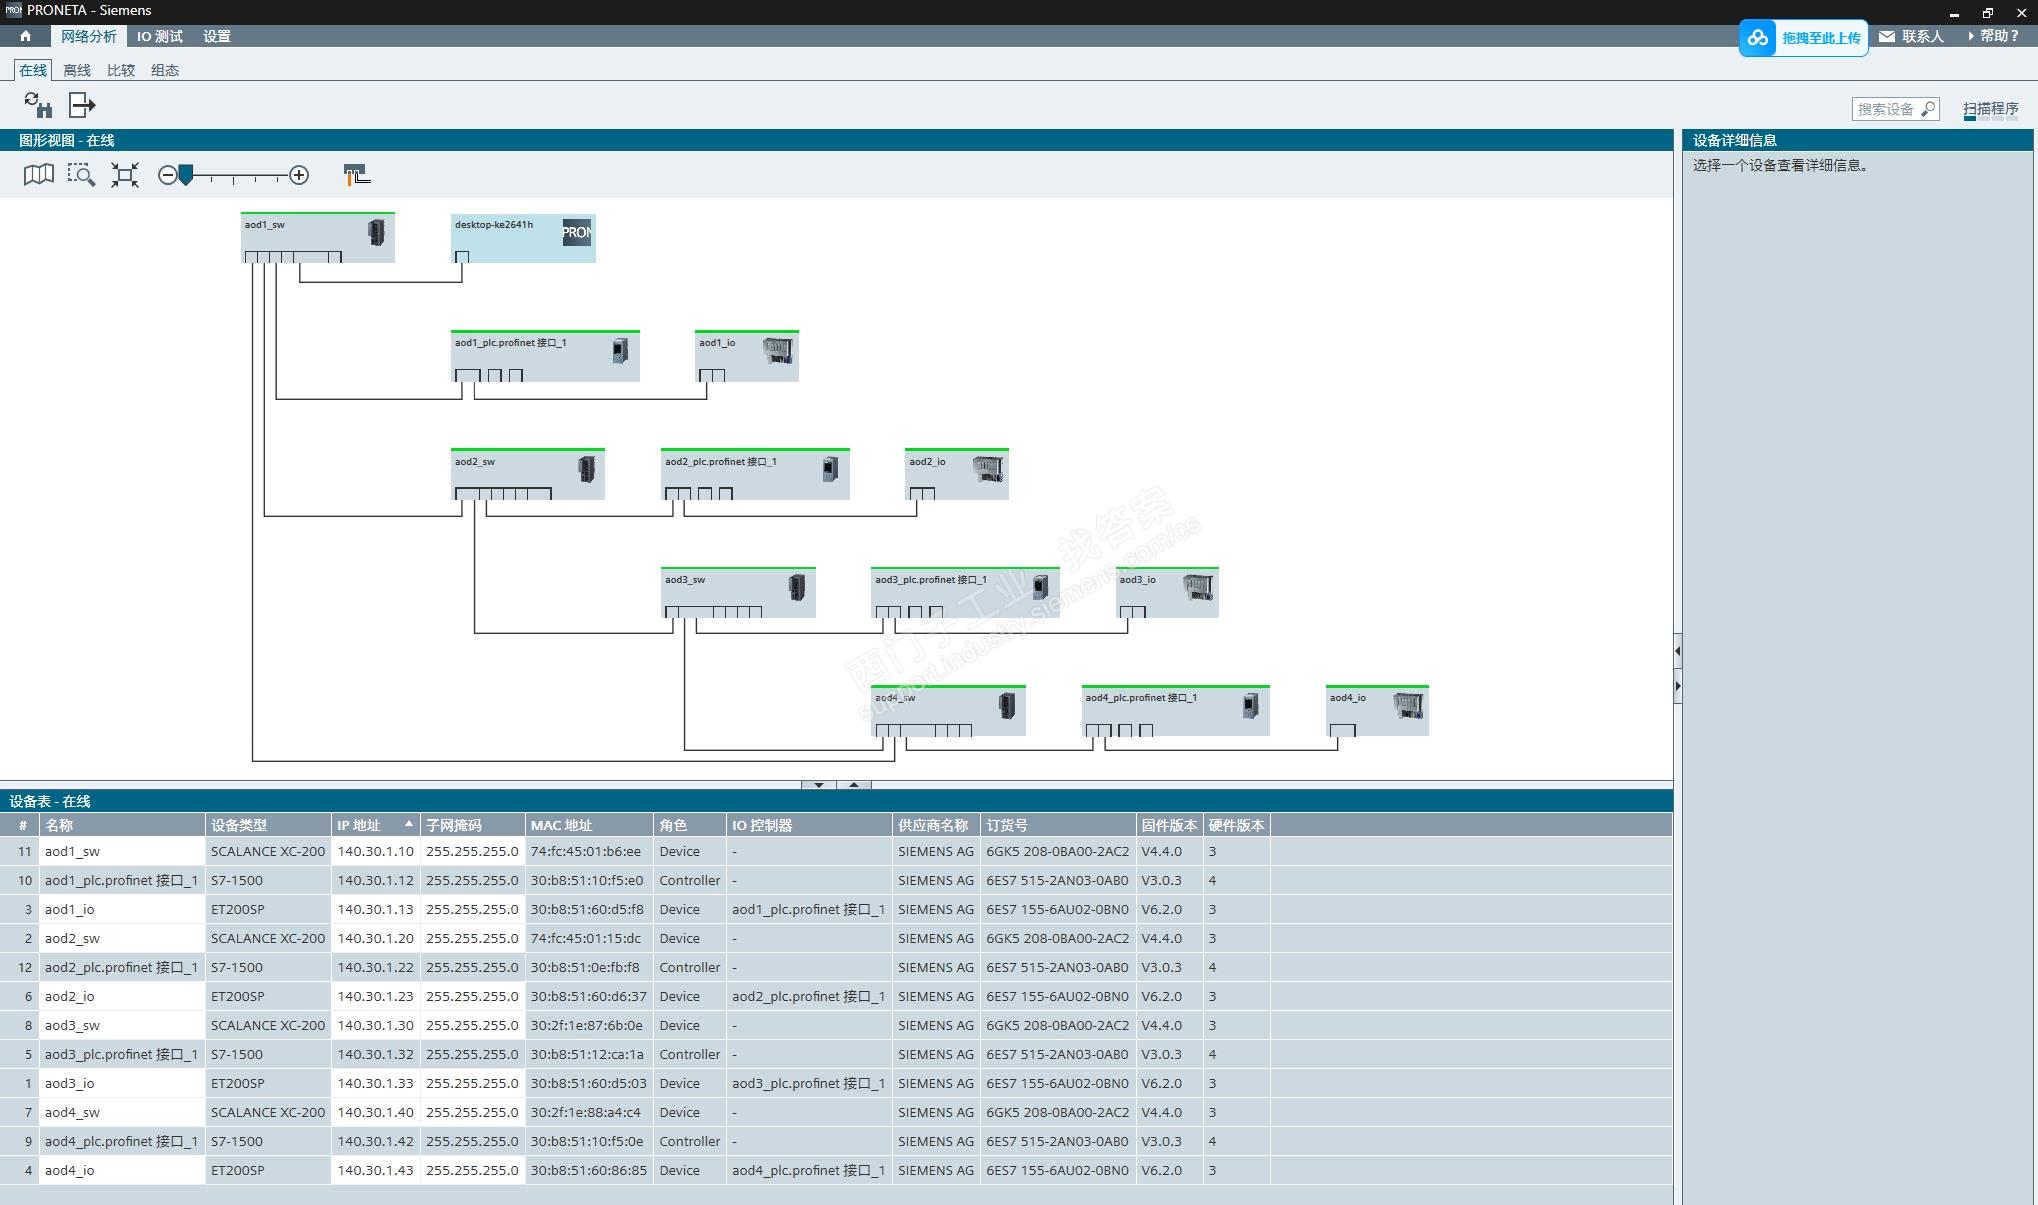Viewport: 2038px width, 1205px height.
Task: Select the zoom-to-selection magnifier tool
Action: pyautogui.click(x=81, y=175)
